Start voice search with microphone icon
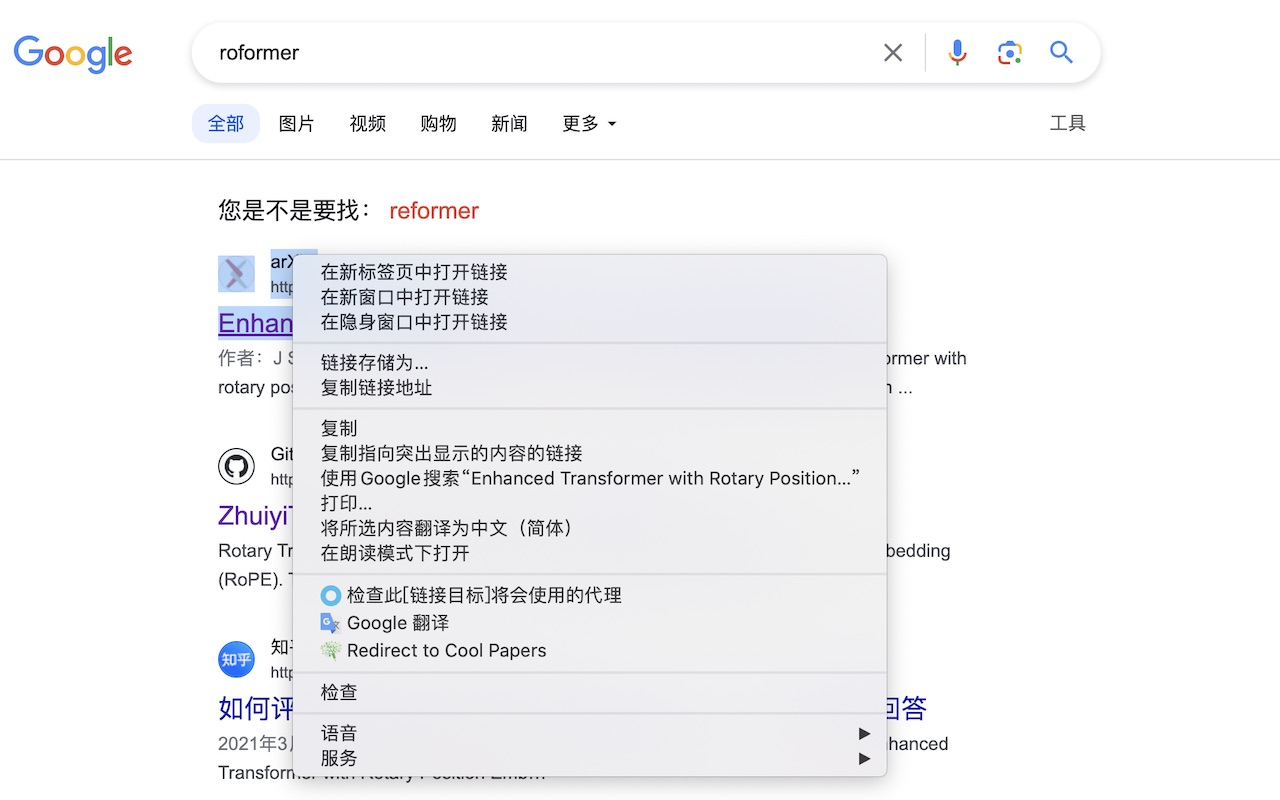 [x=957, y=53]
